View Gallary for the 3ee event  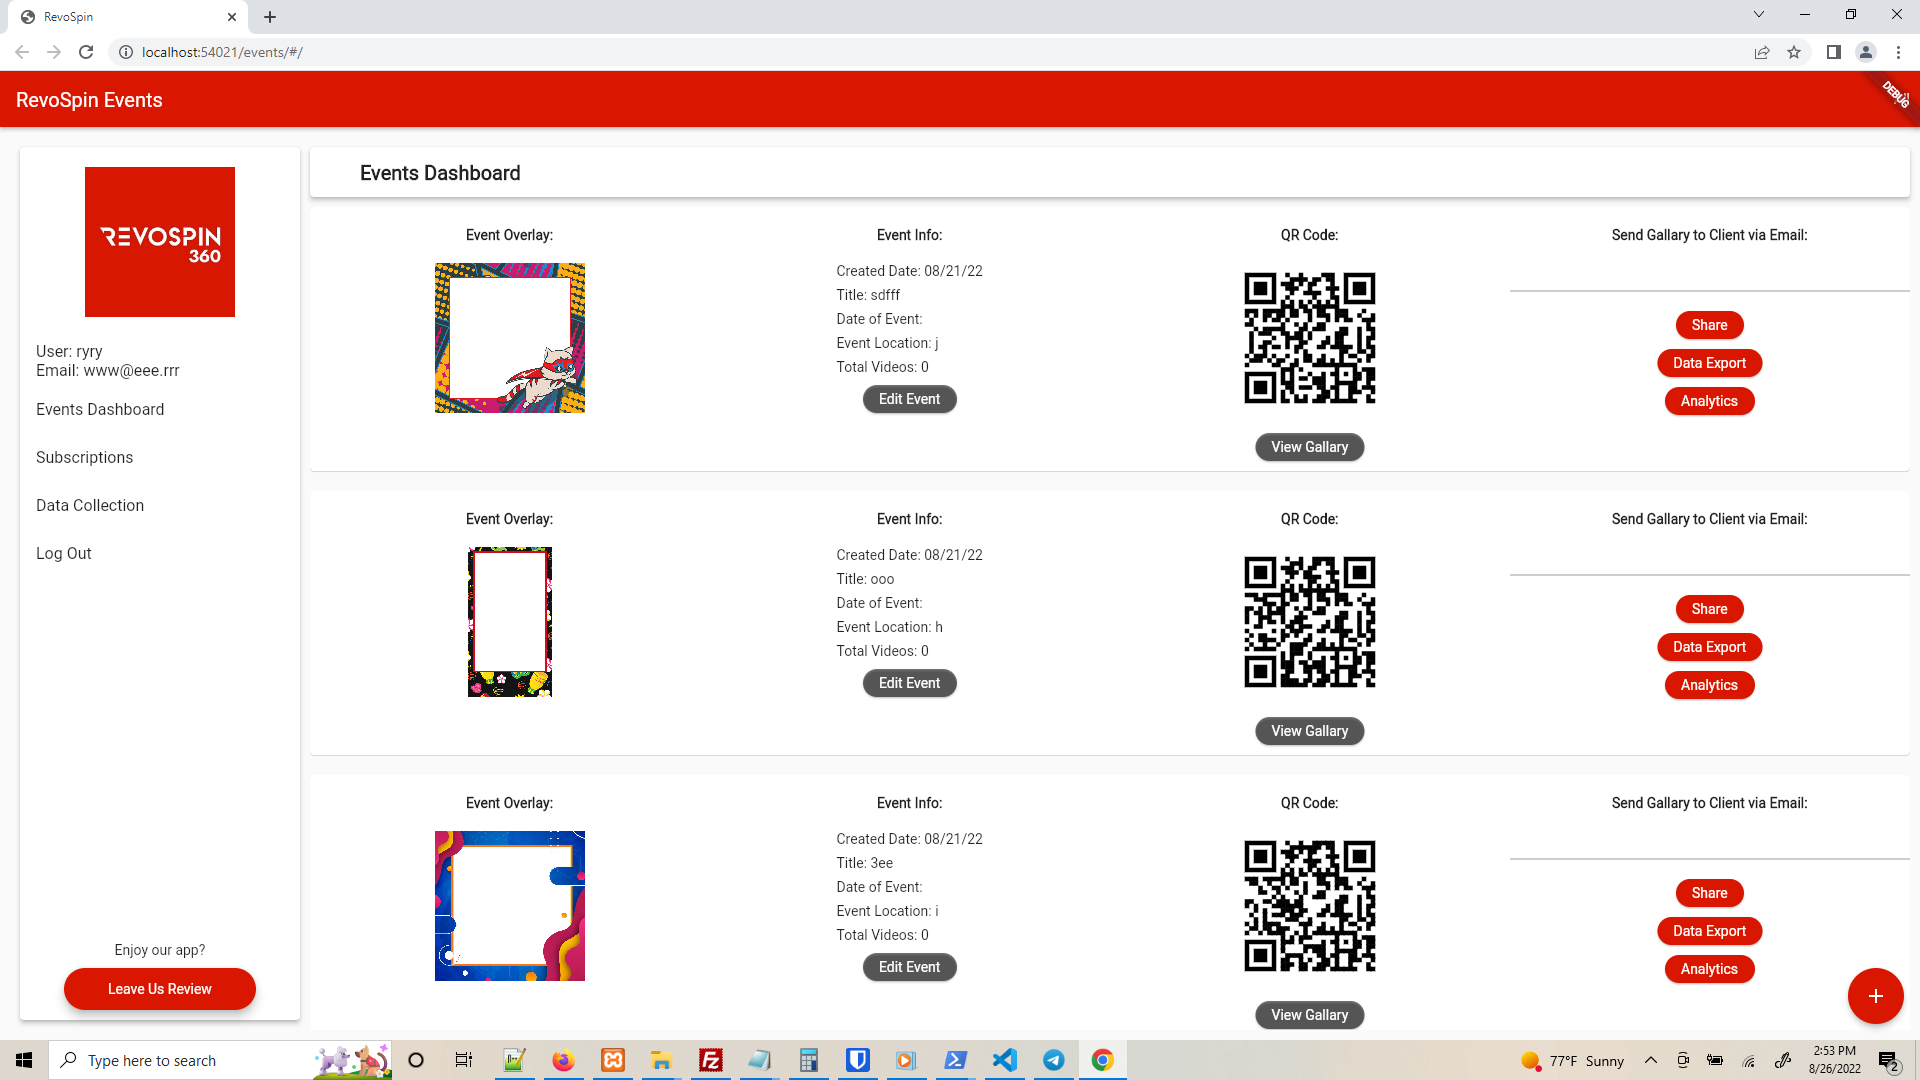(x=1309, y=1015)
